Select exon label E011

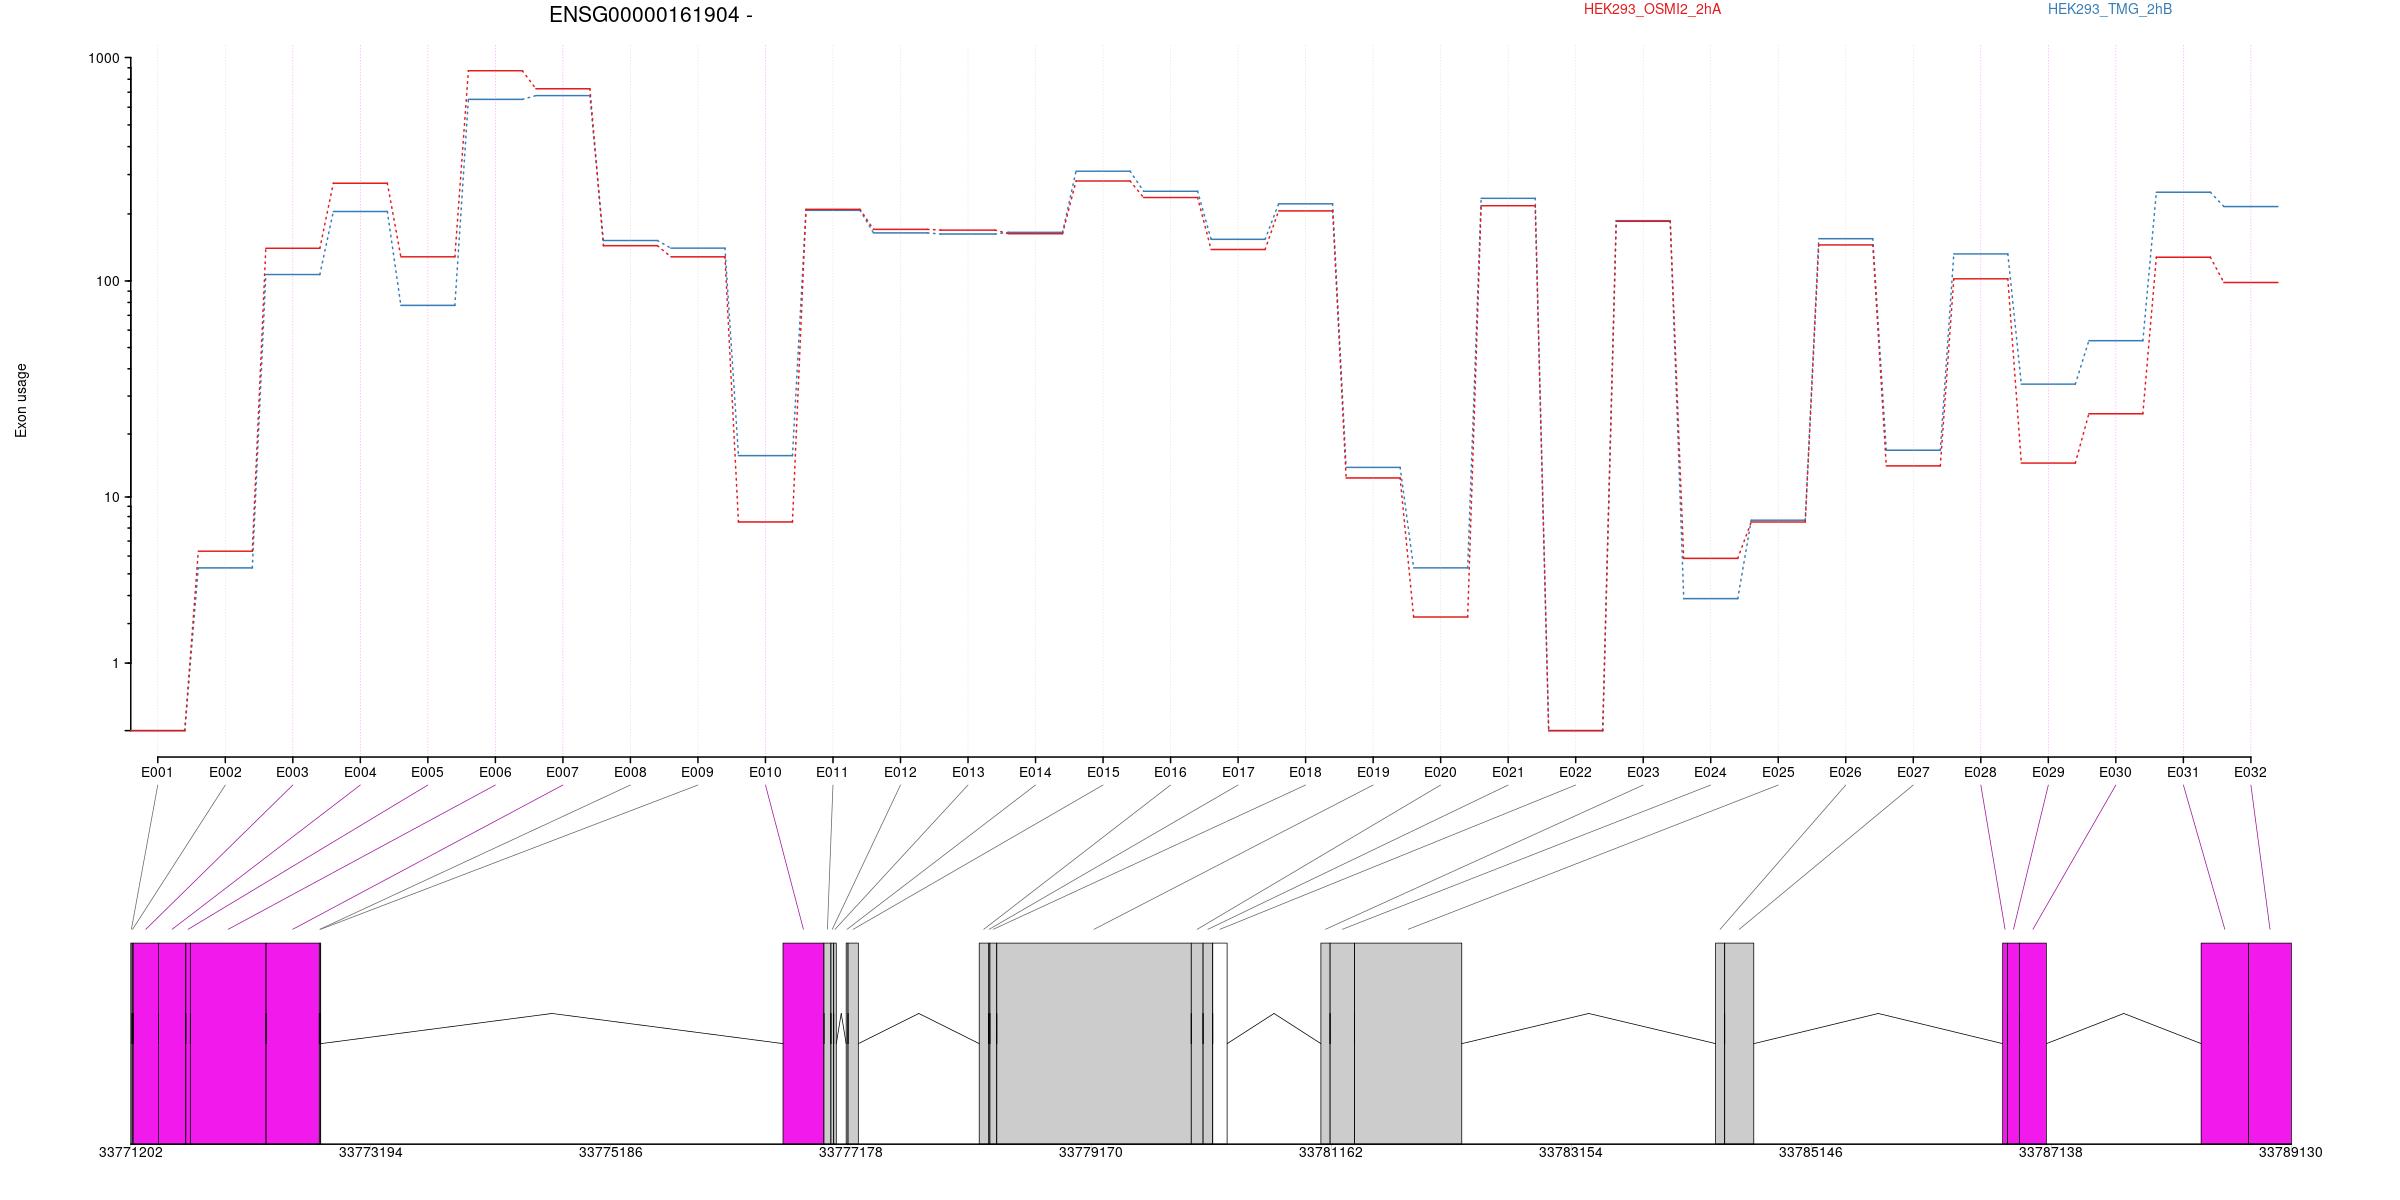tap(832, 772)
